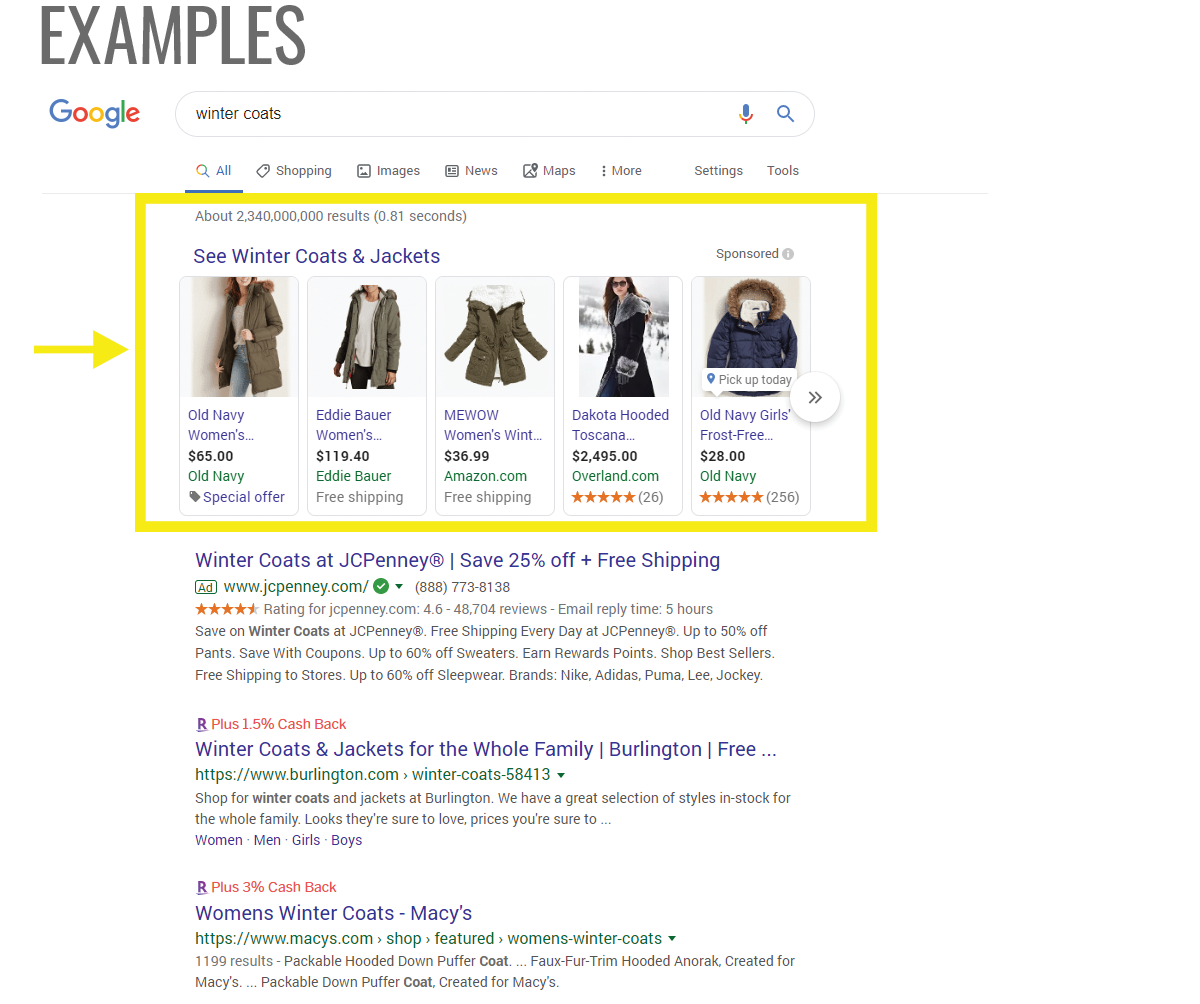Click the $2,495.00 price
Viewport: 1200px width, 1004px height.
pos(607,456)
